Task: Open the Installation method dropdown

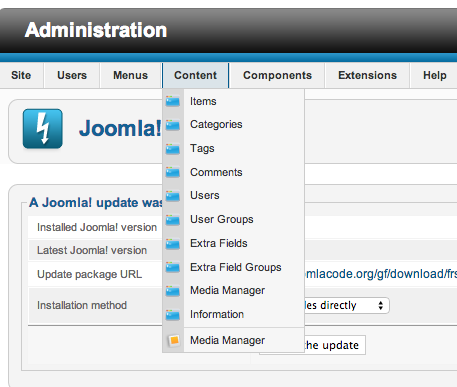Action: click(347, 305)
